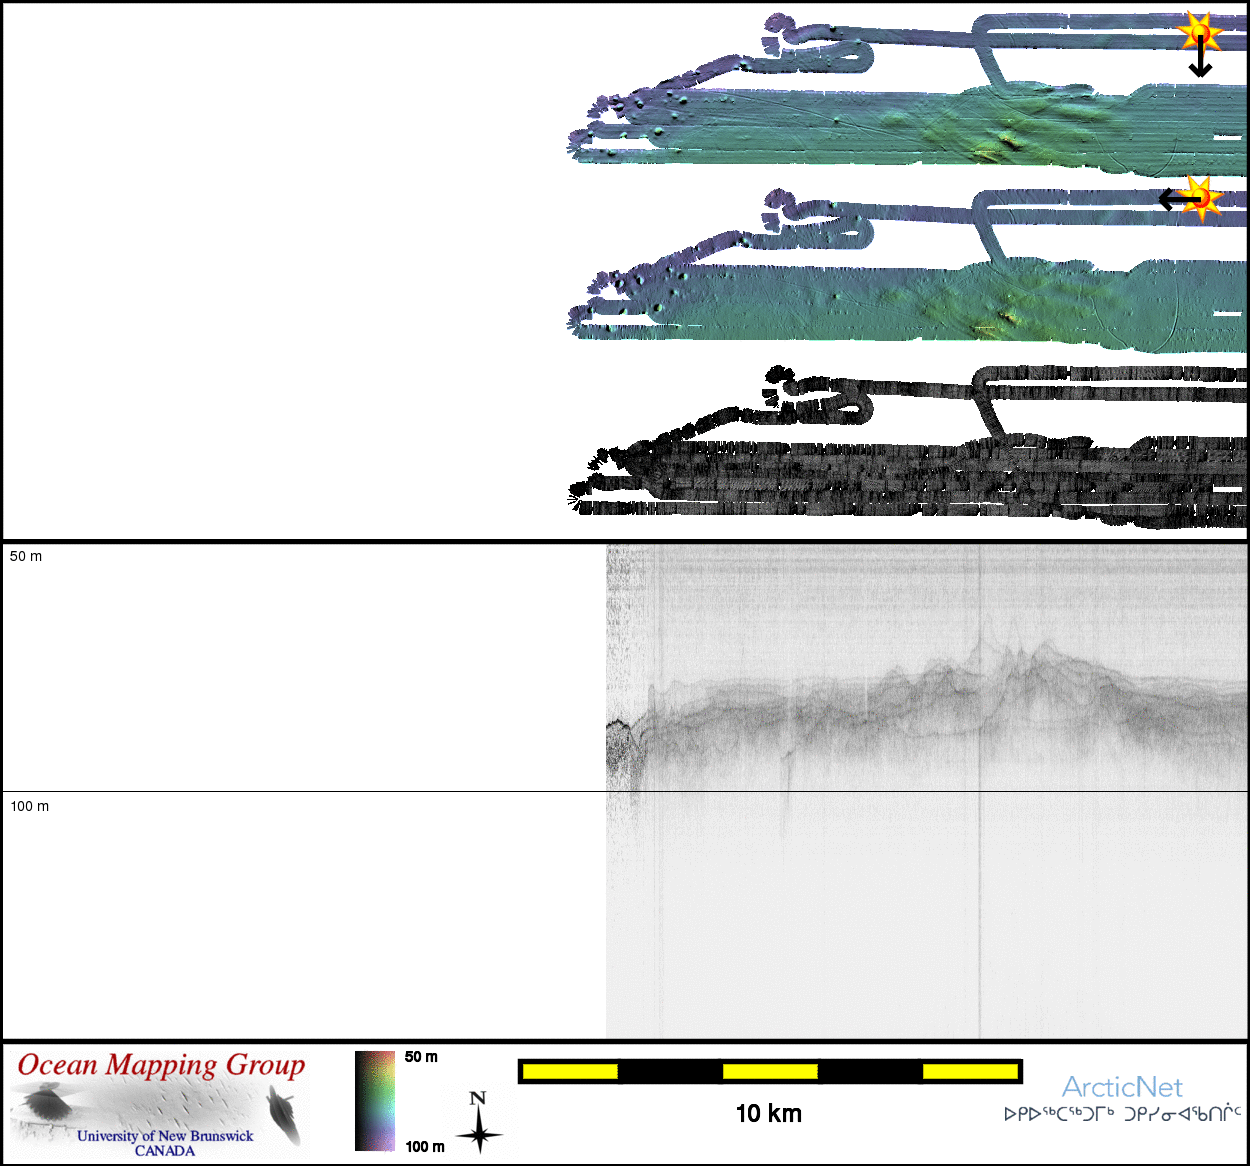
Task: Click the depth color legend swatch
Action: [375, 1101]
